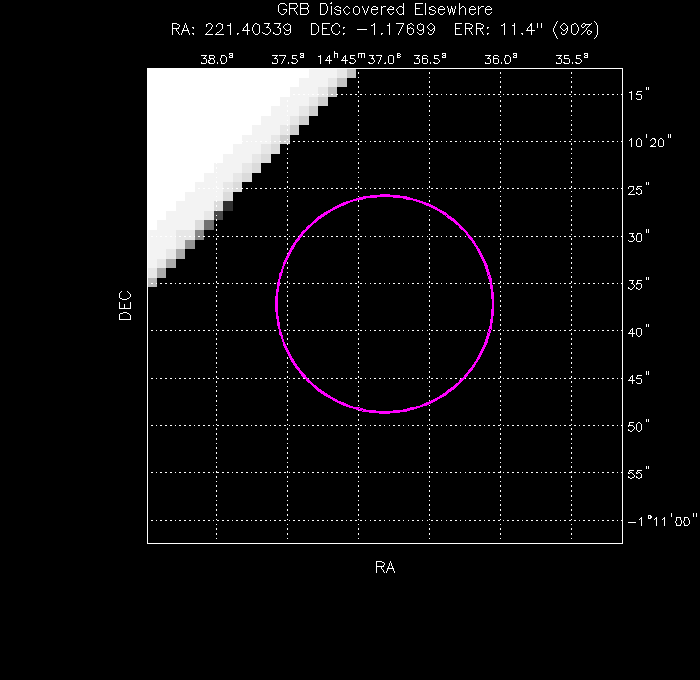Click the 37.5s RA tick label

[x=288, y=59]
